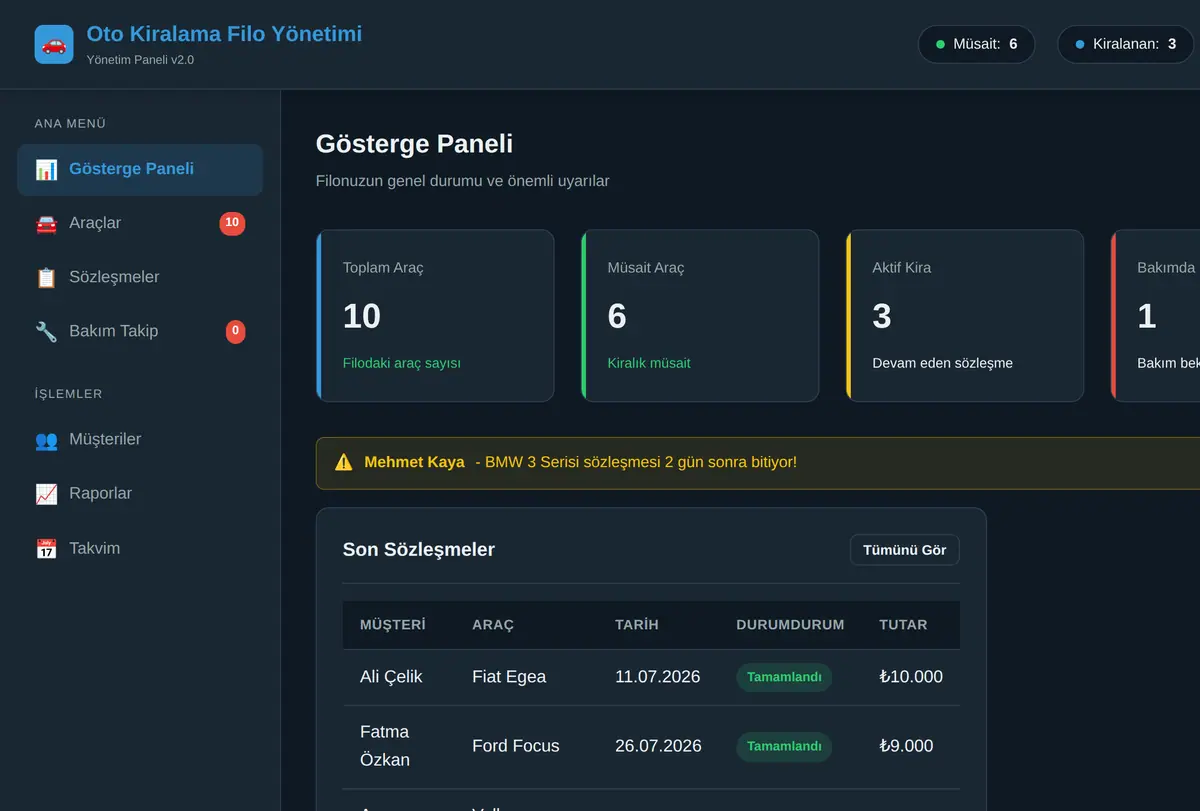The width and height of the screenshot is (1200, 811).
Task: Select the Bakımda stat card
Action: pyautogui.click(x=1156, y=316)
